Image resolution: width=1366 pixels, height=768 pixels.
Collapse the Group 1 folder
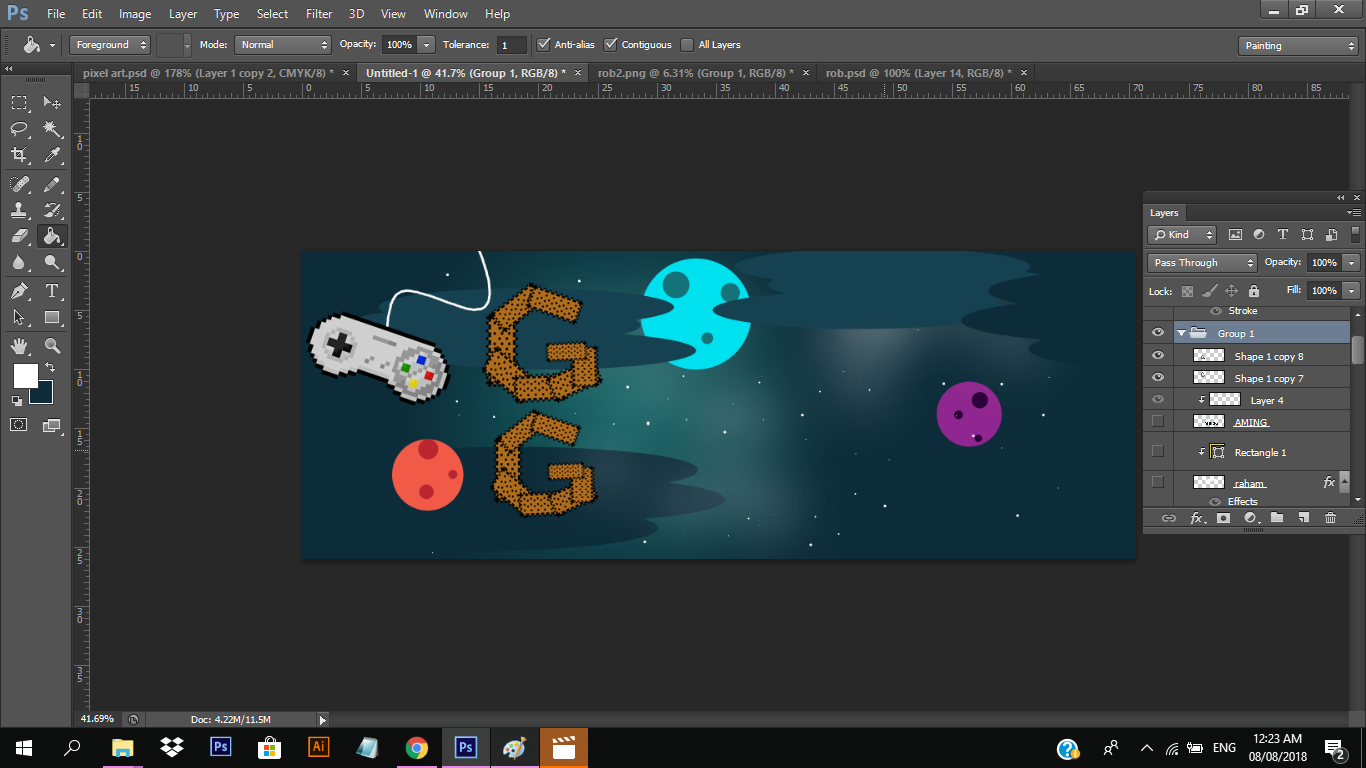1181,334
